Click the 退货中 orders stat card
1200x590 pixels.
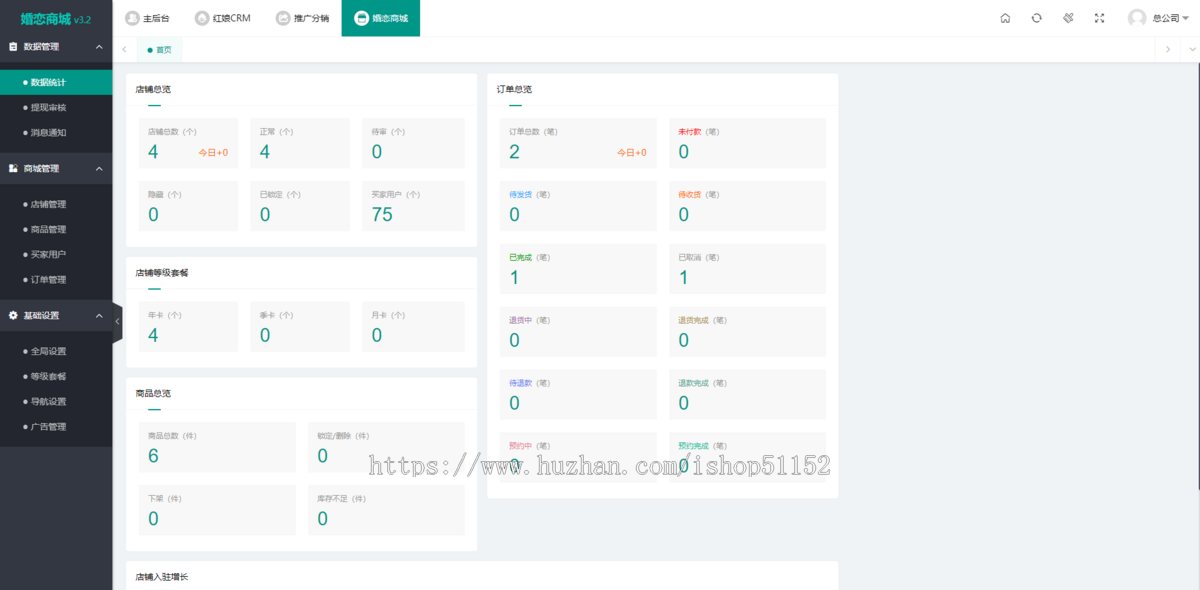[x=578, y=332]
